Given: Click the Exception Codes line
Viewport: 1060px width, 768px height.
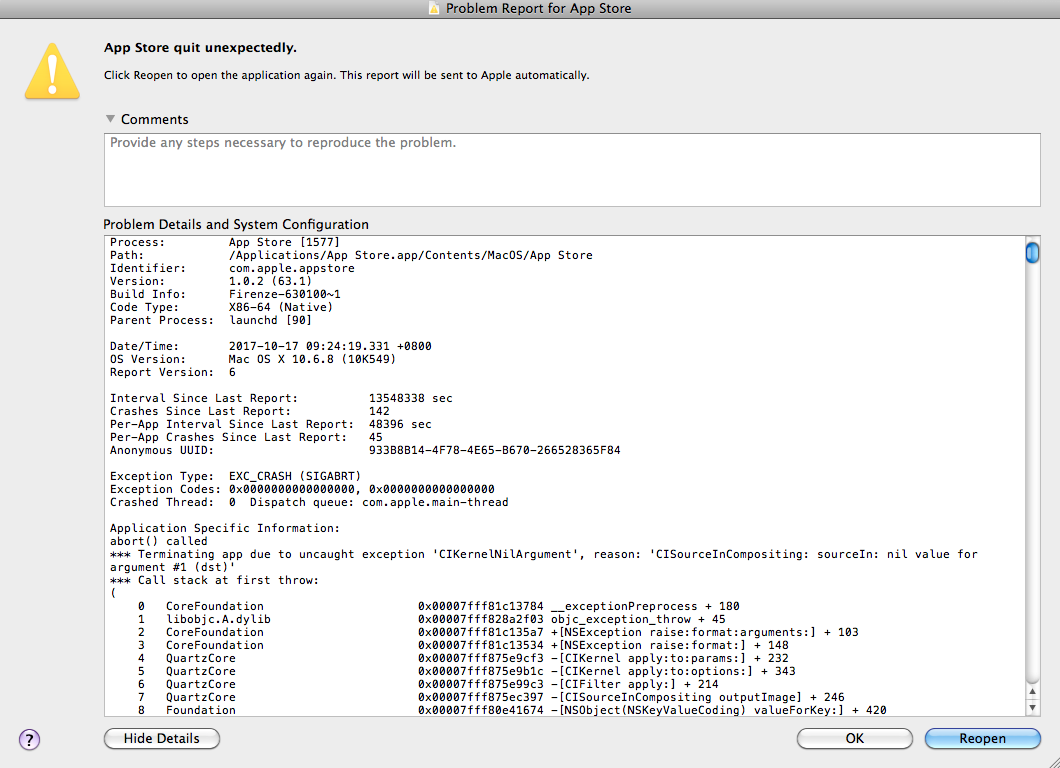Looking at the screenshot, I should click(x=302, y=489).
